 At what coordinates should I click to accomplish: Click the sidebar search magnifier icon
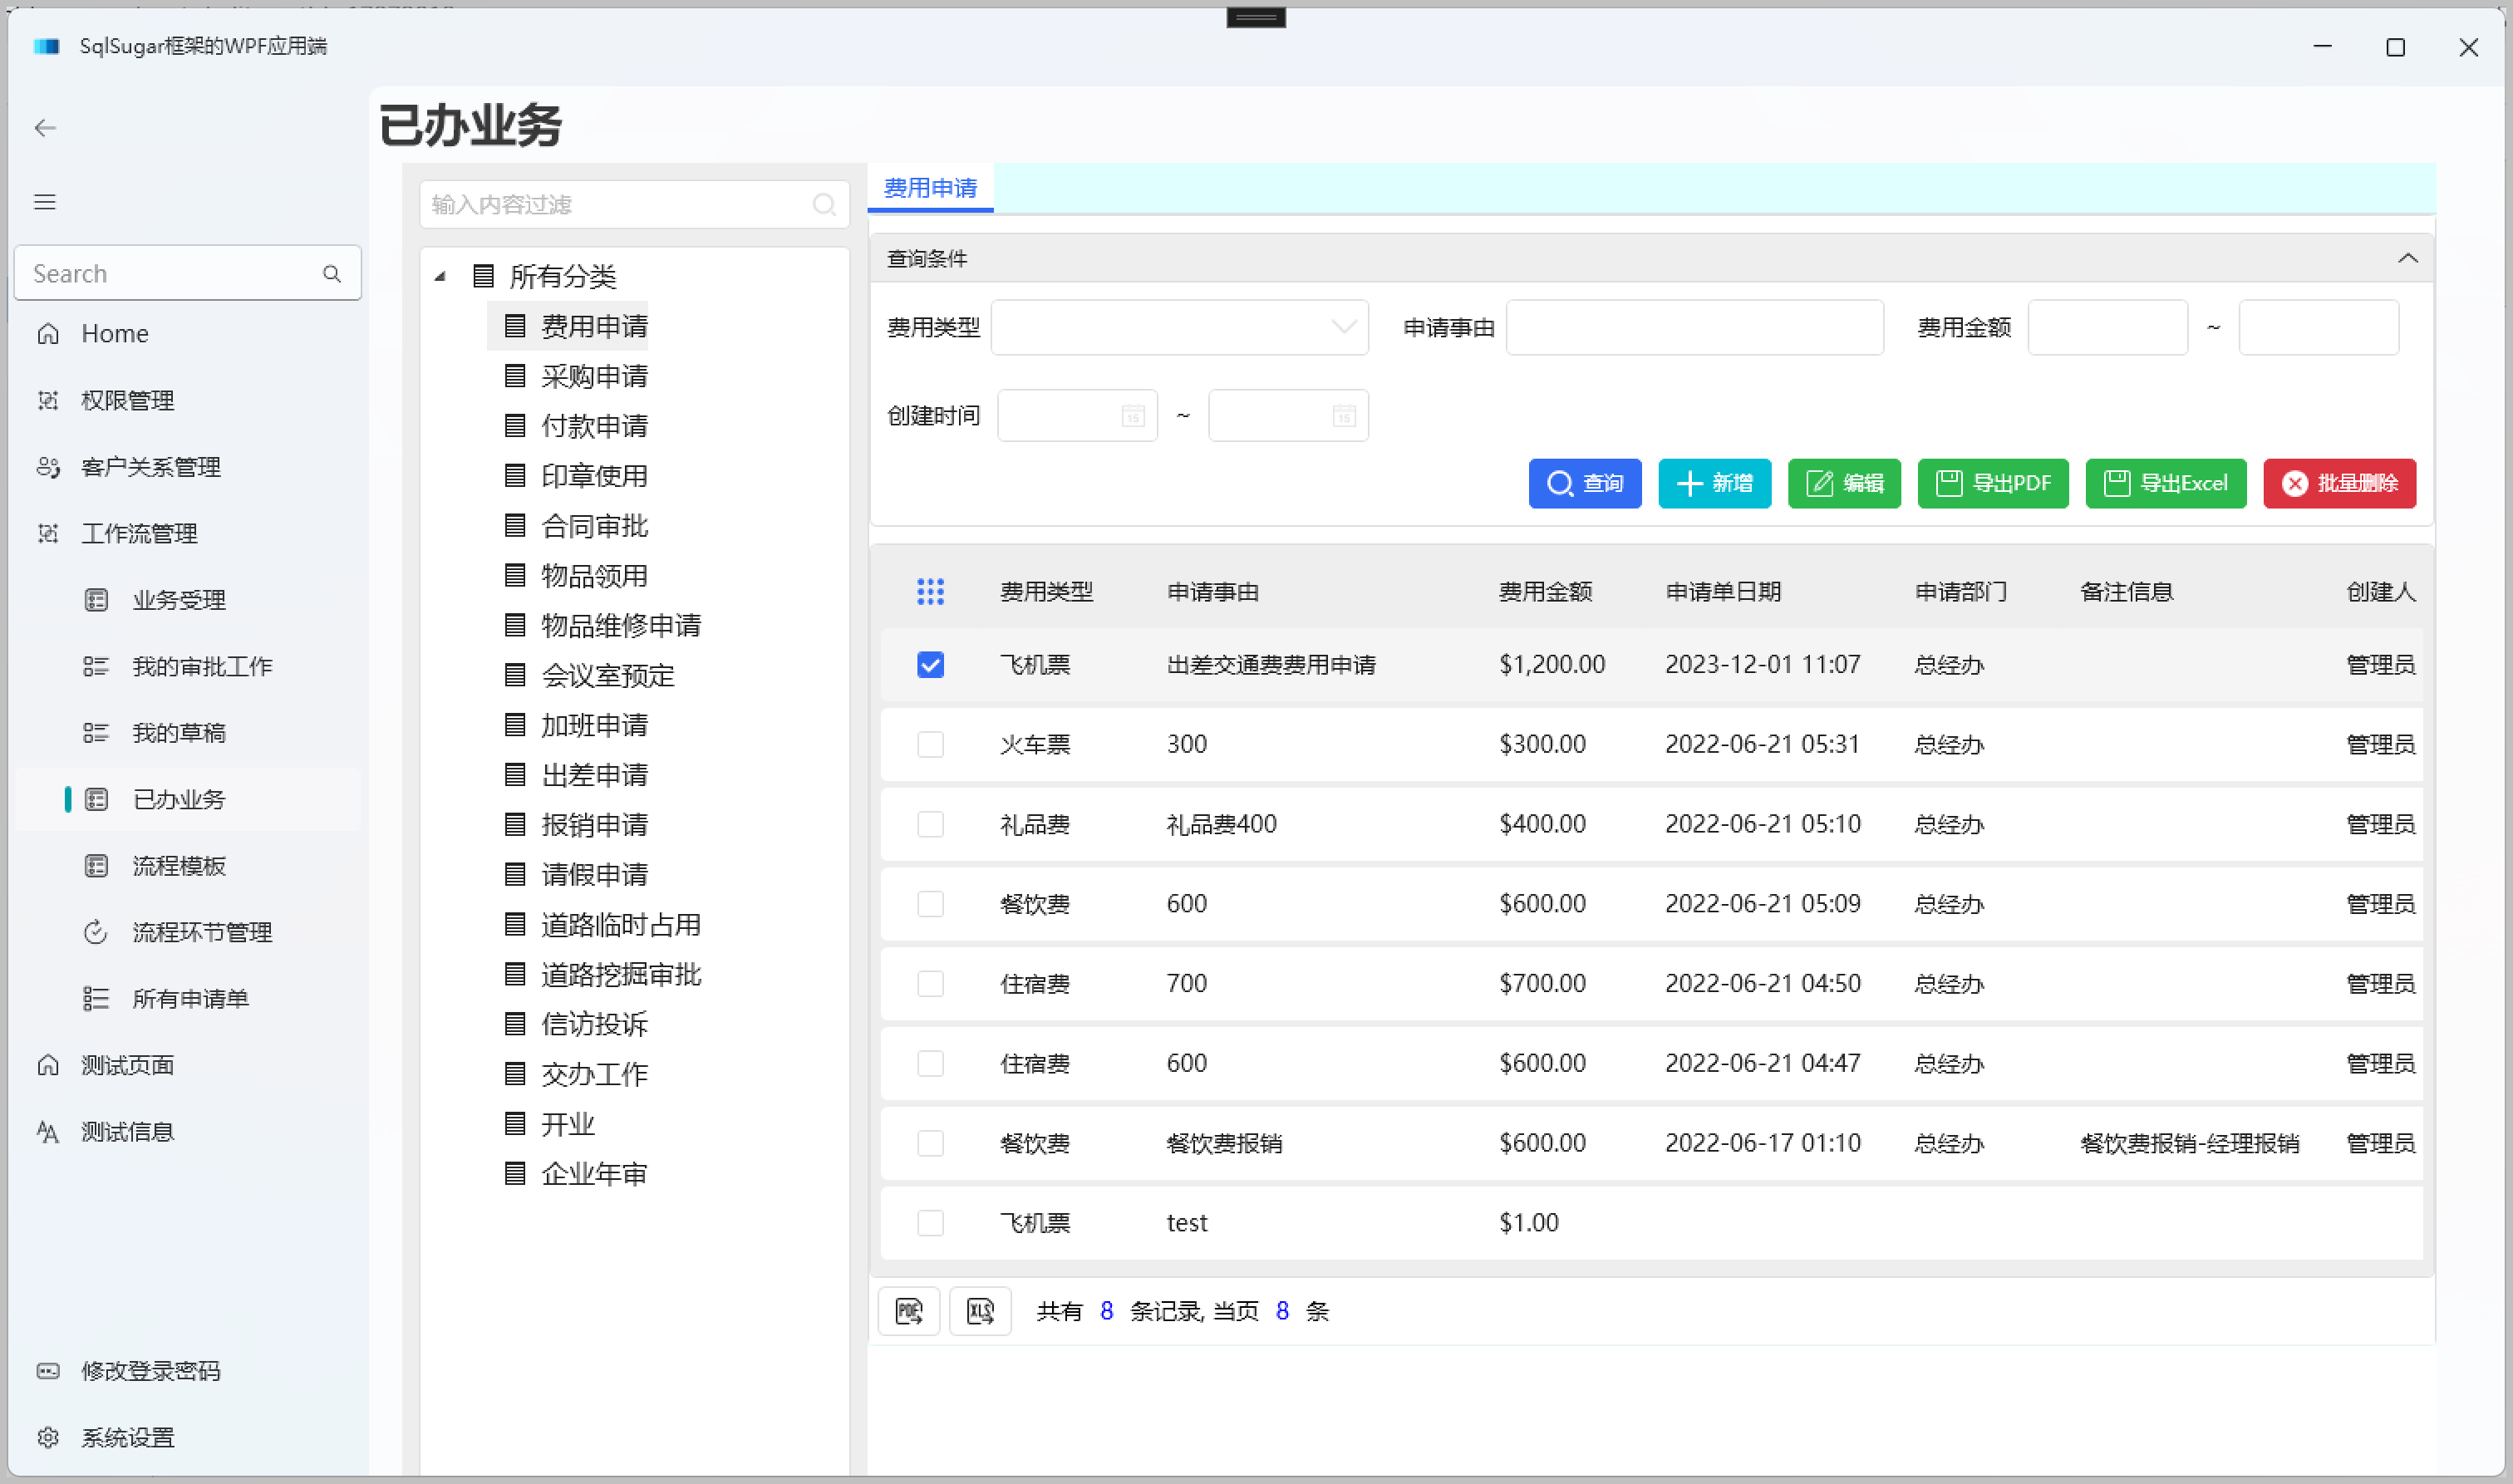[x=332, y=273]
